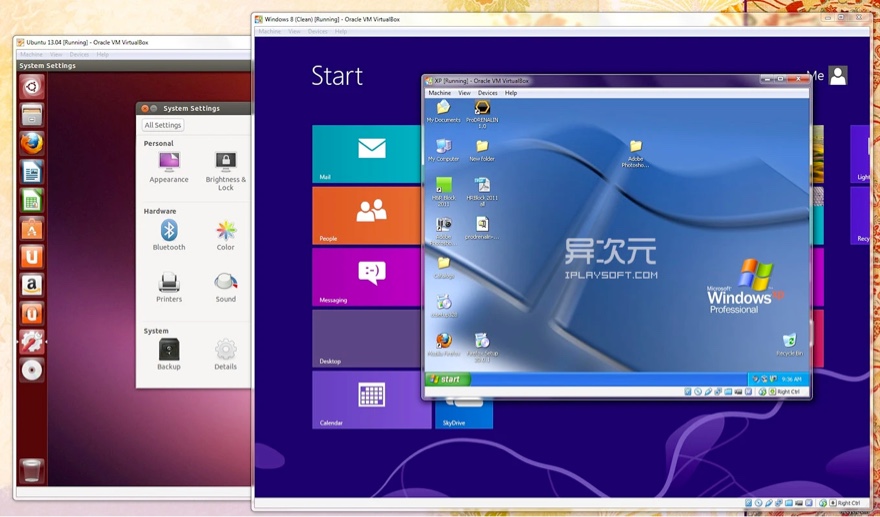
Task: Open Bluetooth settings in Hardware section
Action: pyautogui.click(x=168, y=235)
